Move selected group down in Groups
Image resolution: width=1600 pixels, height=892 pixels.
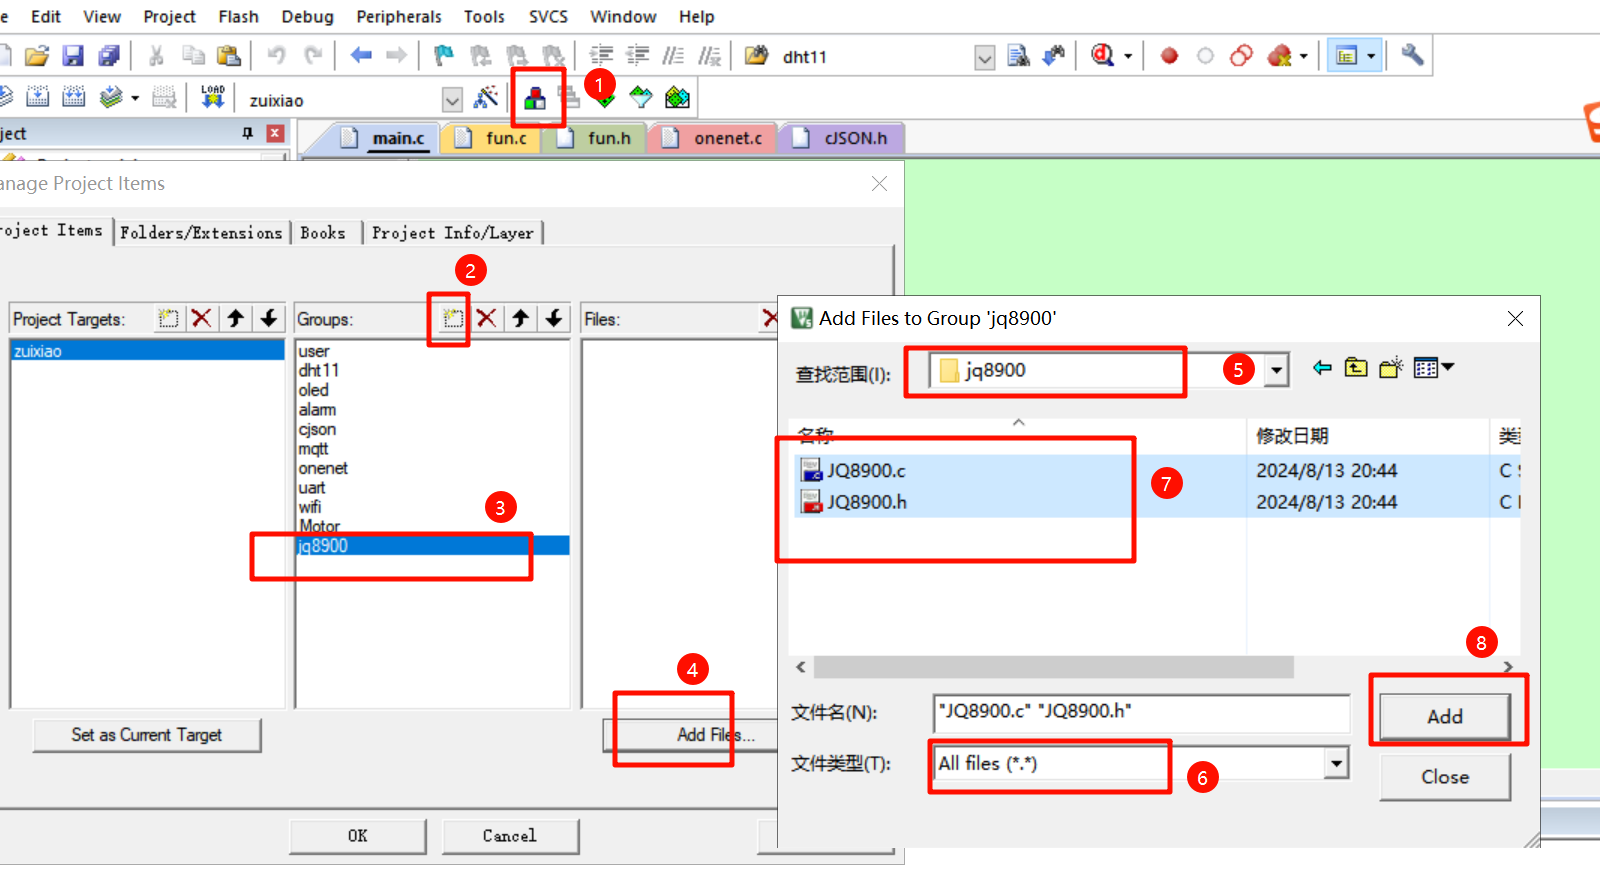554,318
